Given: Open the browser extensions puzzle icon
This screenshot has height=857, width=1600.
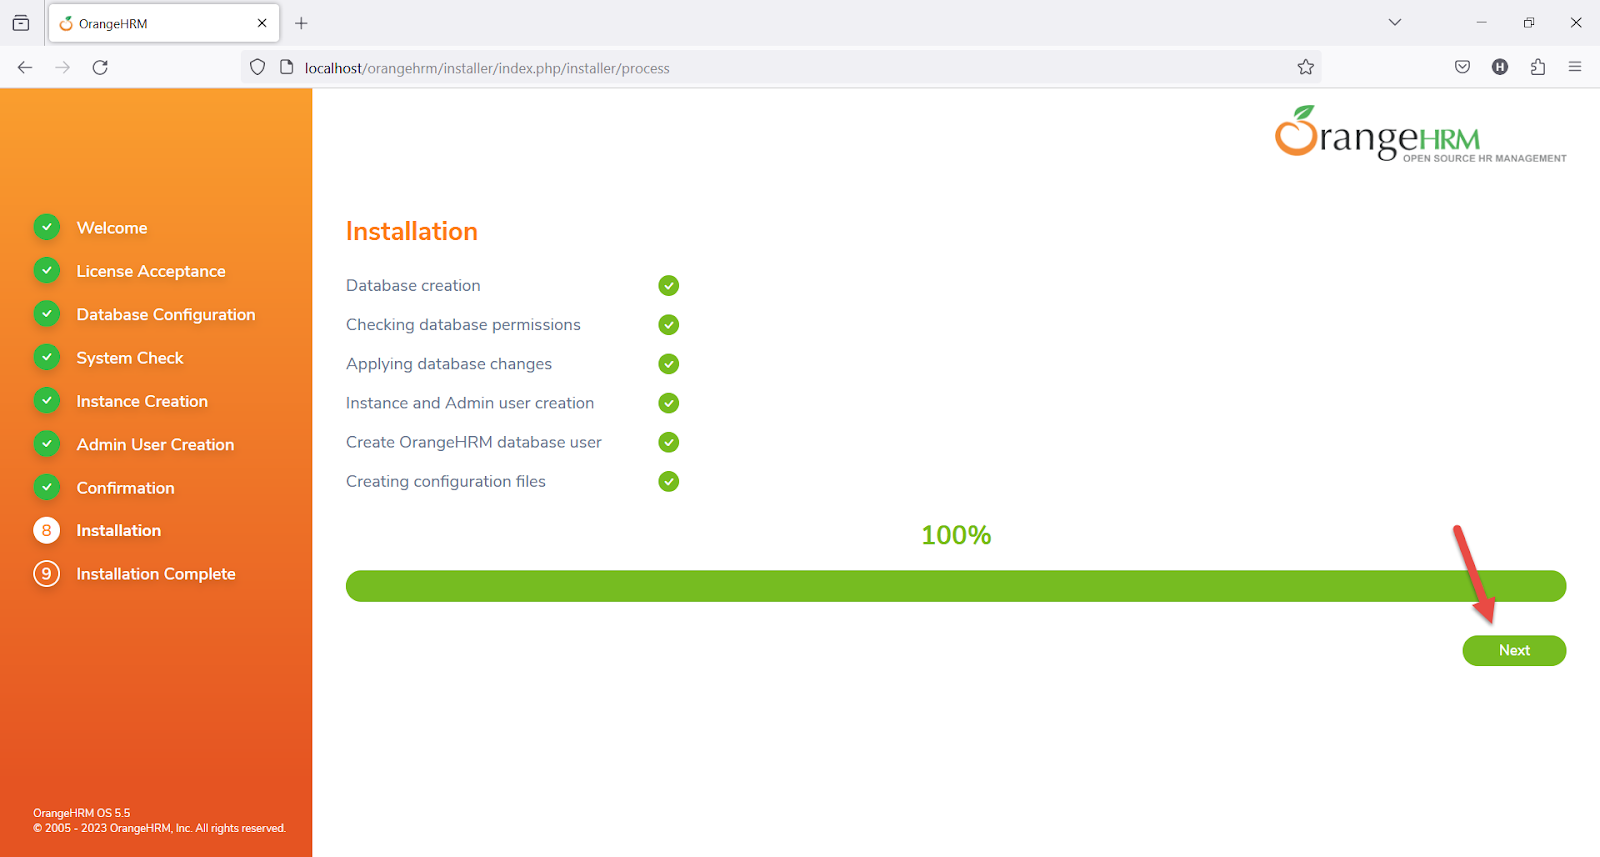Looking at the screenshot, I should tap(1538, 67).
